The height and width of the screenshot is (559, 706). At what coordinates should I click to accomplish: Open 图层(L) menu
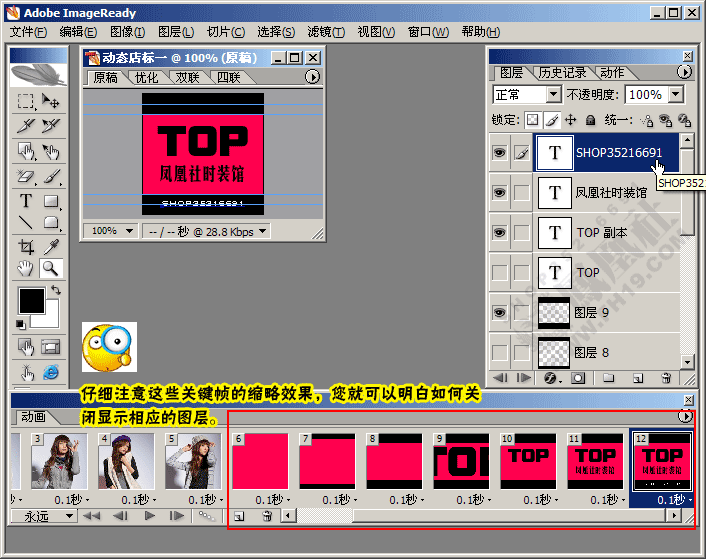pyautogui.click(x=176, y=32)
